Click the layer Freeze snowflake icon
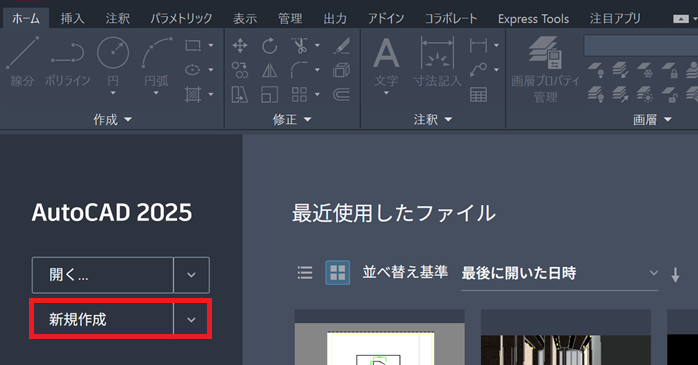 (x=645, y=70)
